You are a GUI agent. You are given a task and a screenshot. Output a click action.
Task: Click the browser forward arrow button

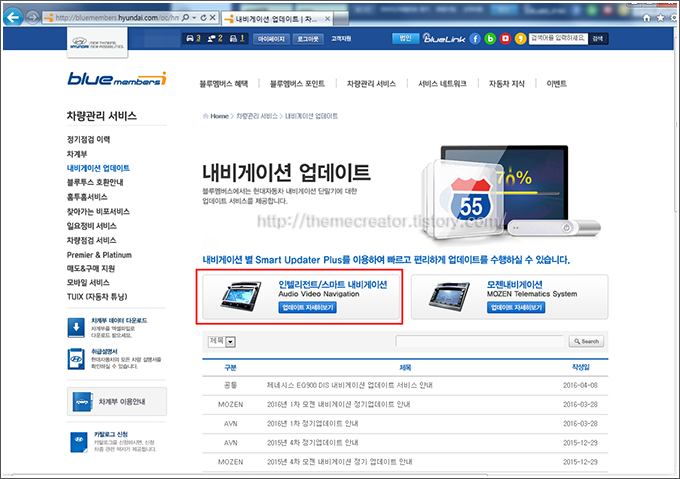pos(33,17)
